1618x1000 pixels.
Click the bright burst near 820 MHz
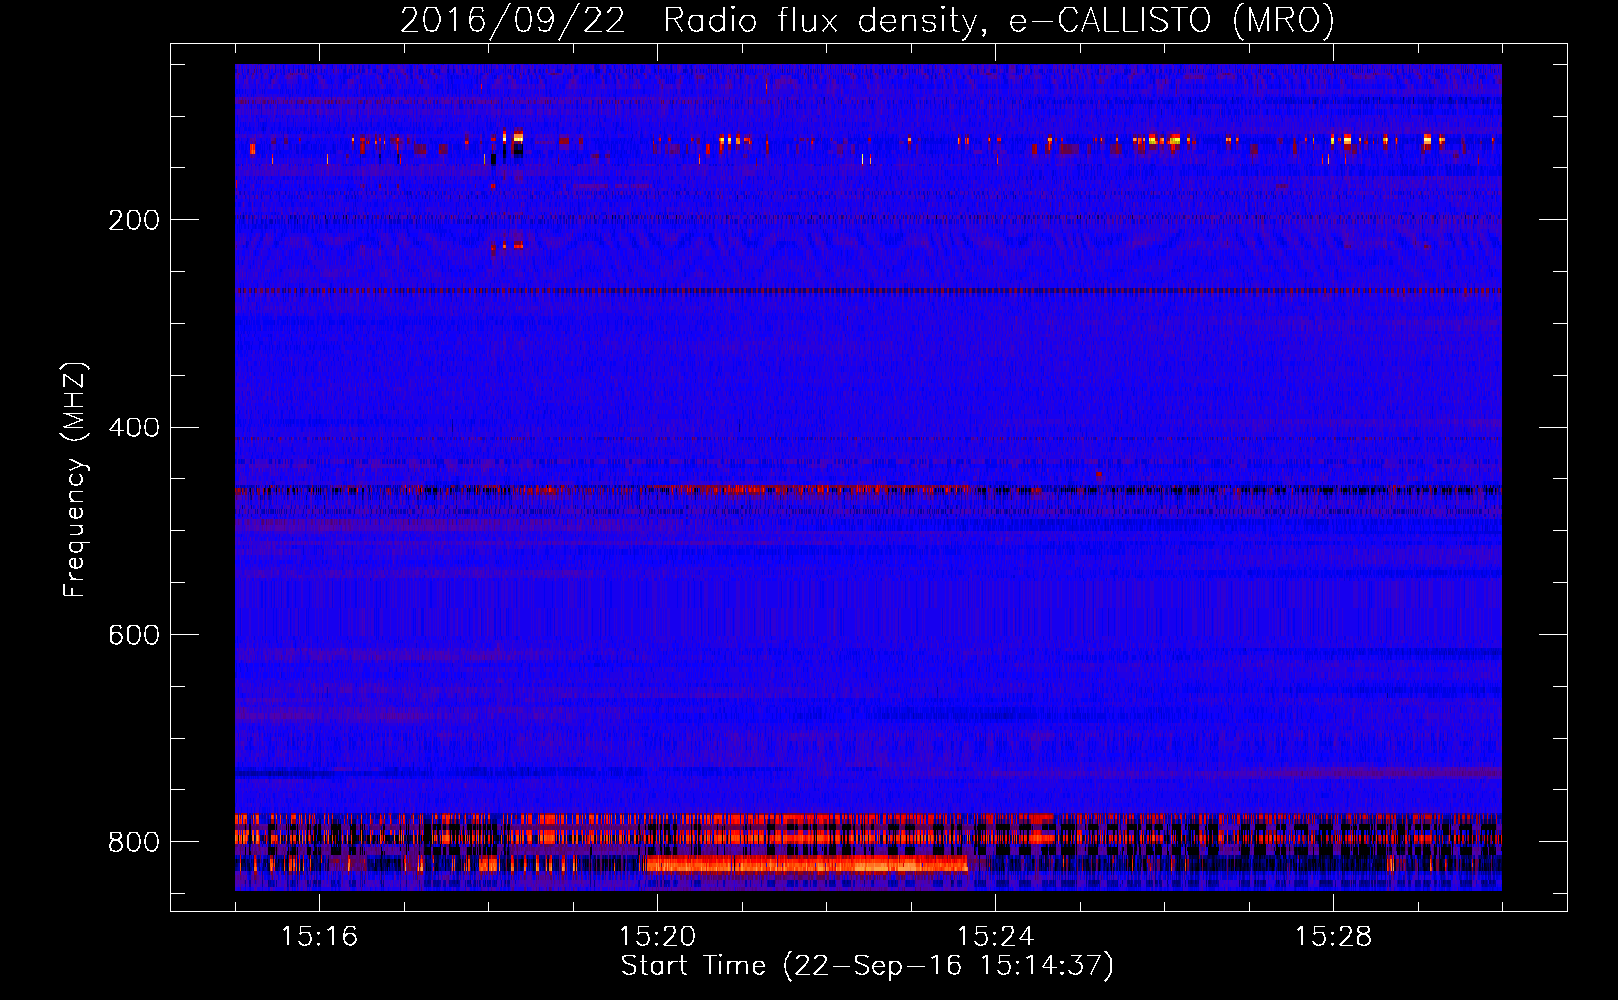[807, 864]
